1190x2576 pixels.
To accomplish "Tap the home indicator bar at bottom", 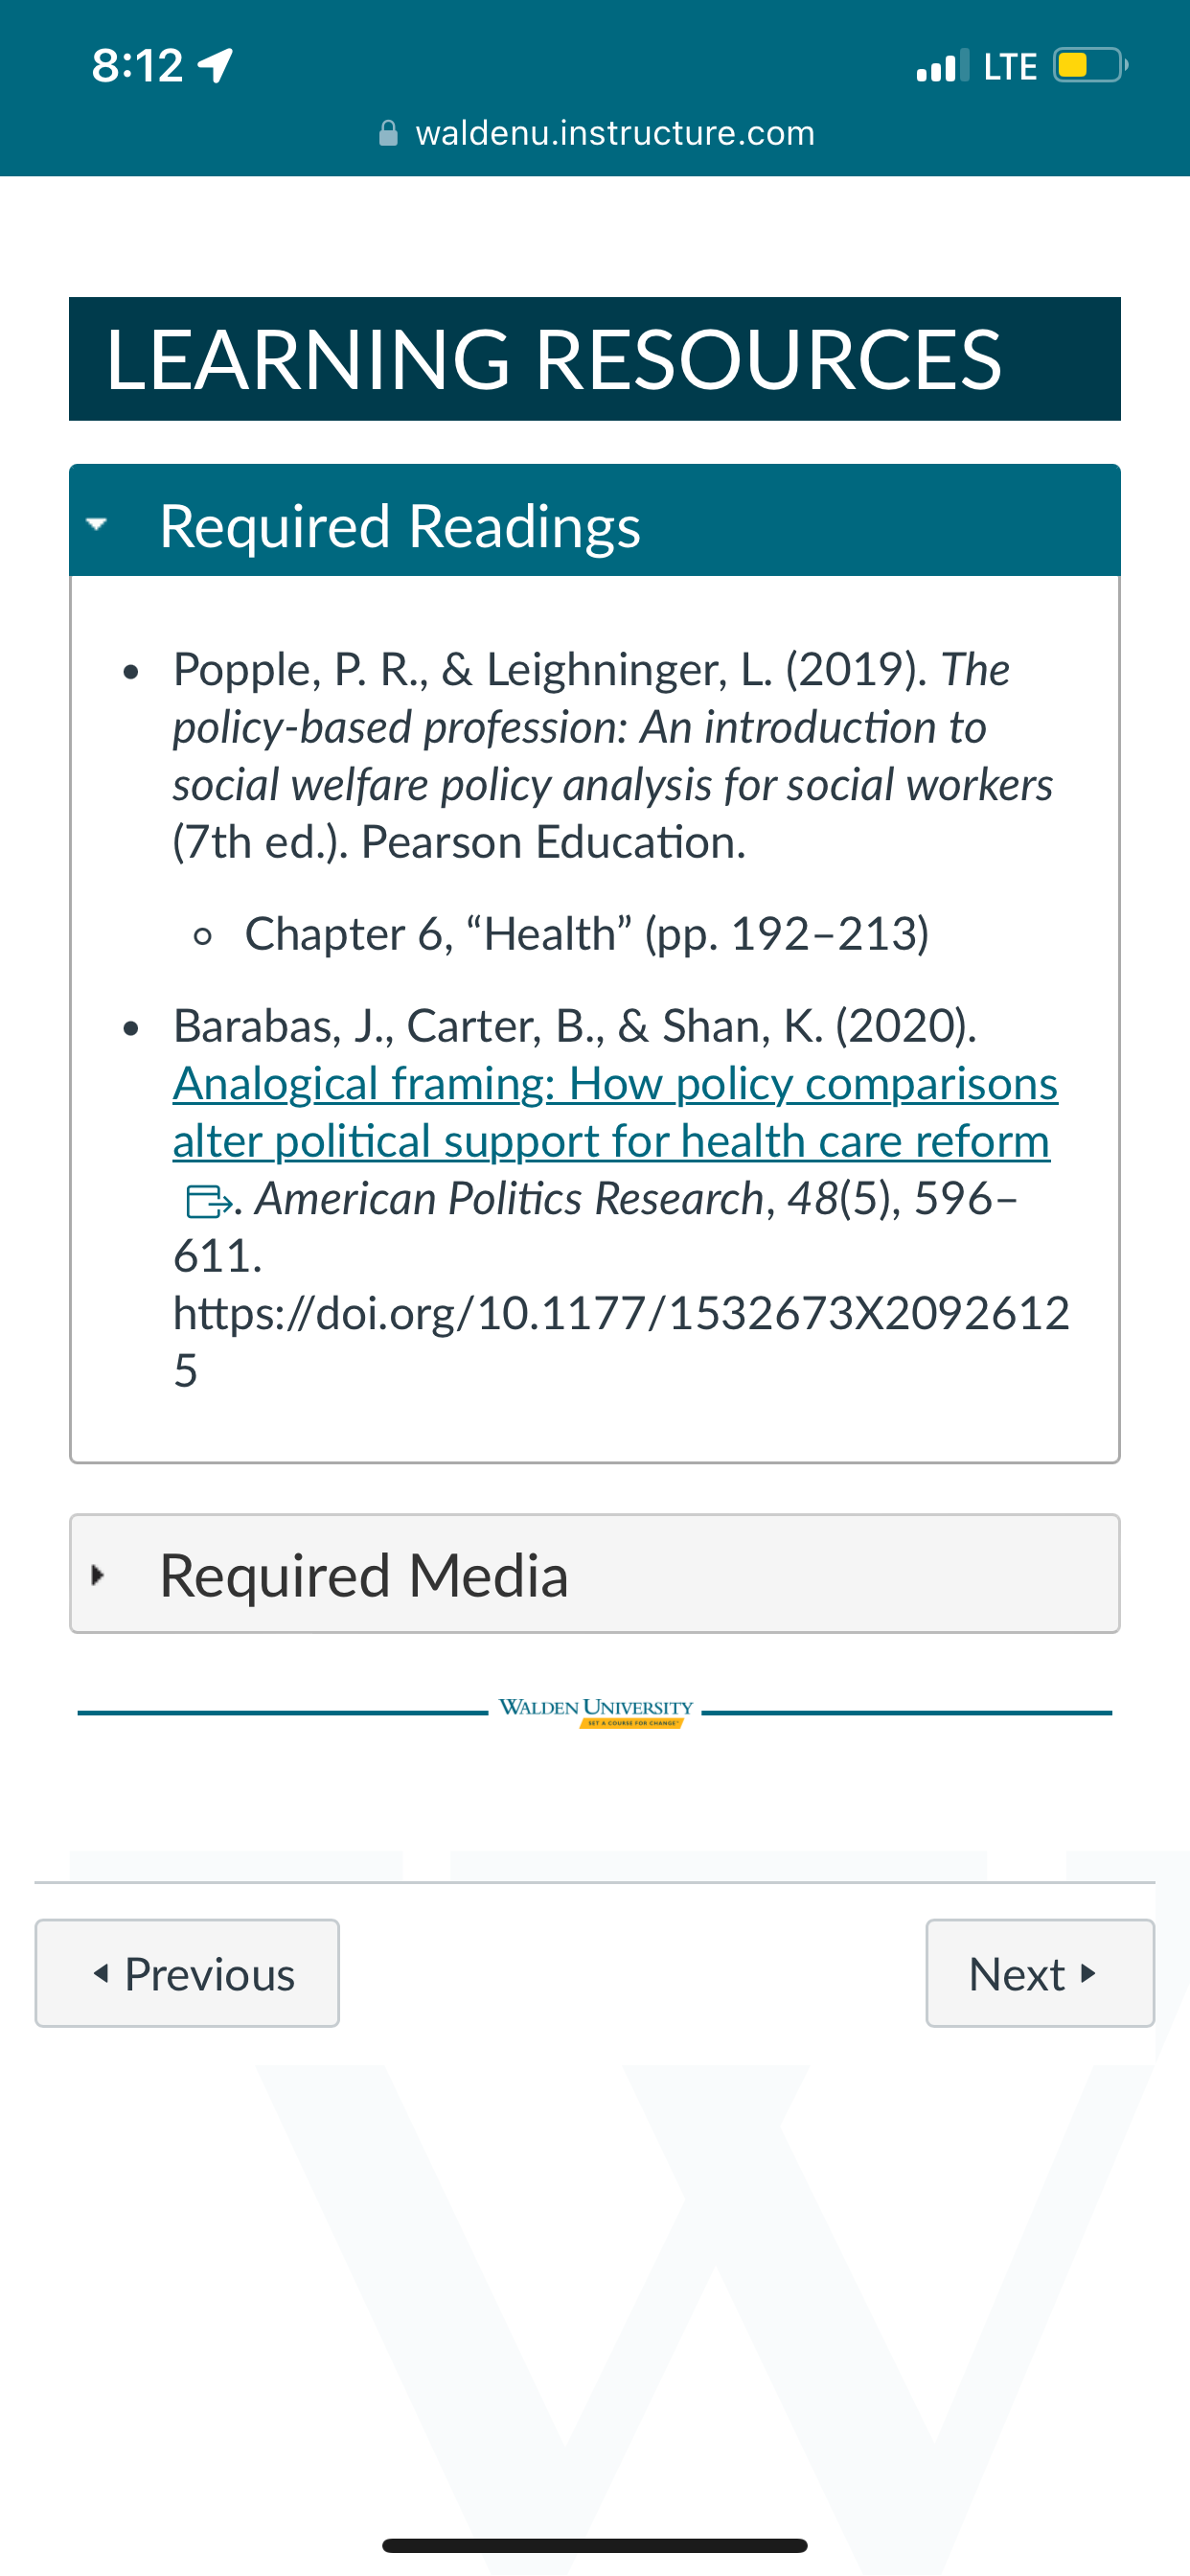I will click(595, 2545).
